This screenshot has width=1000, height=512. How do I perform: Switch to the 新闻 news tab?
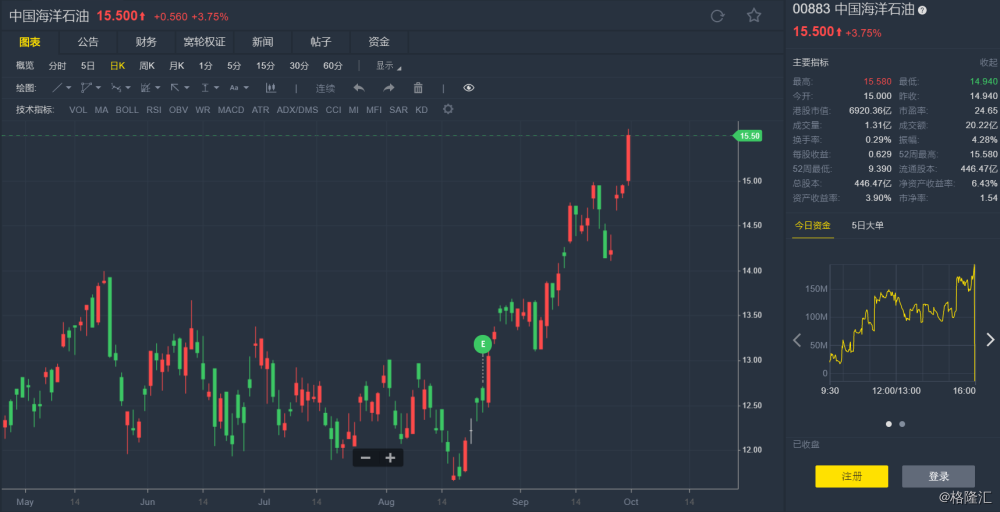[x=263, y=42]
